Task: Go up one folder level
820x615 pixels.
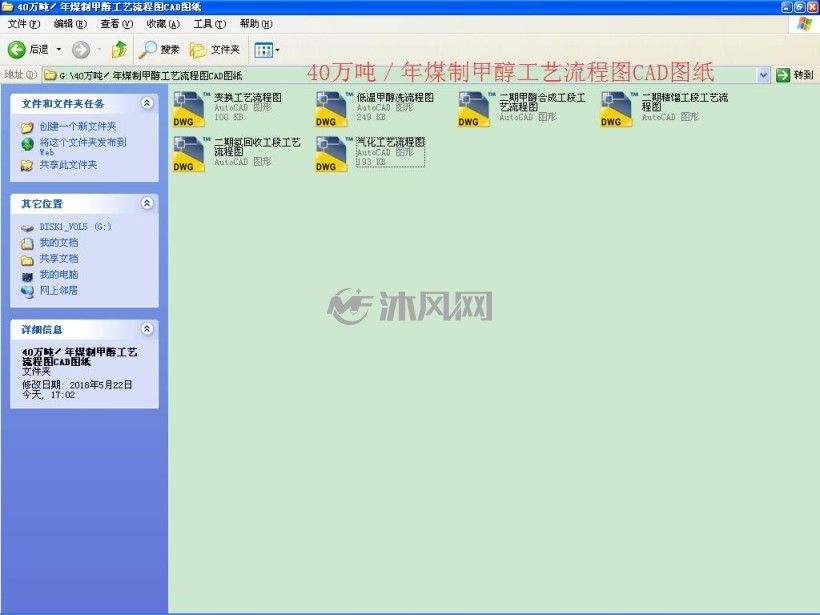Action: pos(119,50)
